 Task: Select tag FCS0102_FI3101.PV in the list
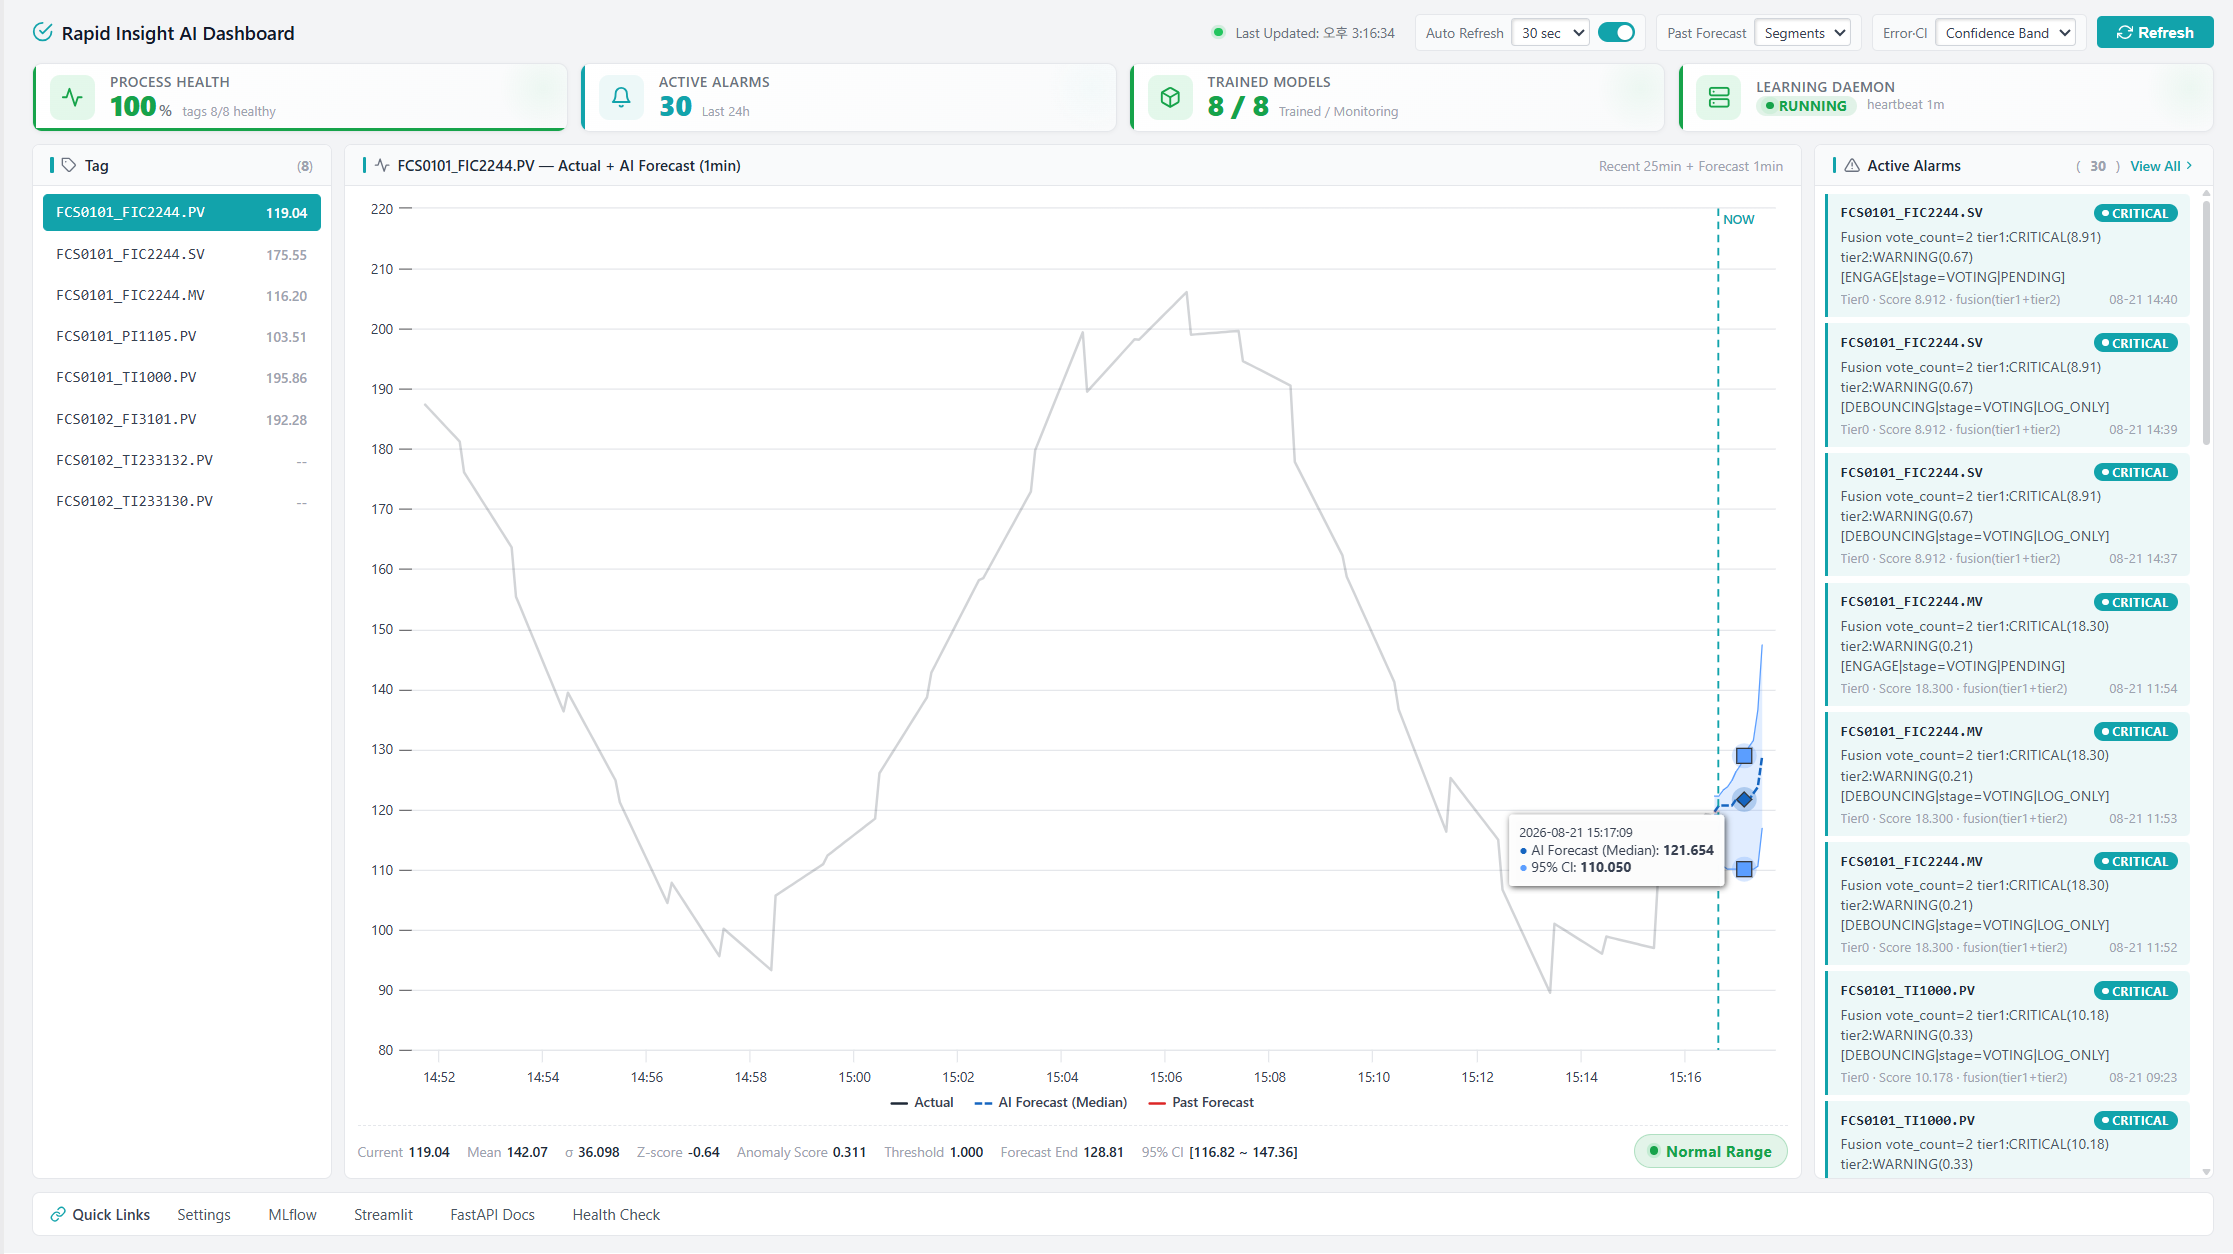coord(182,419)
